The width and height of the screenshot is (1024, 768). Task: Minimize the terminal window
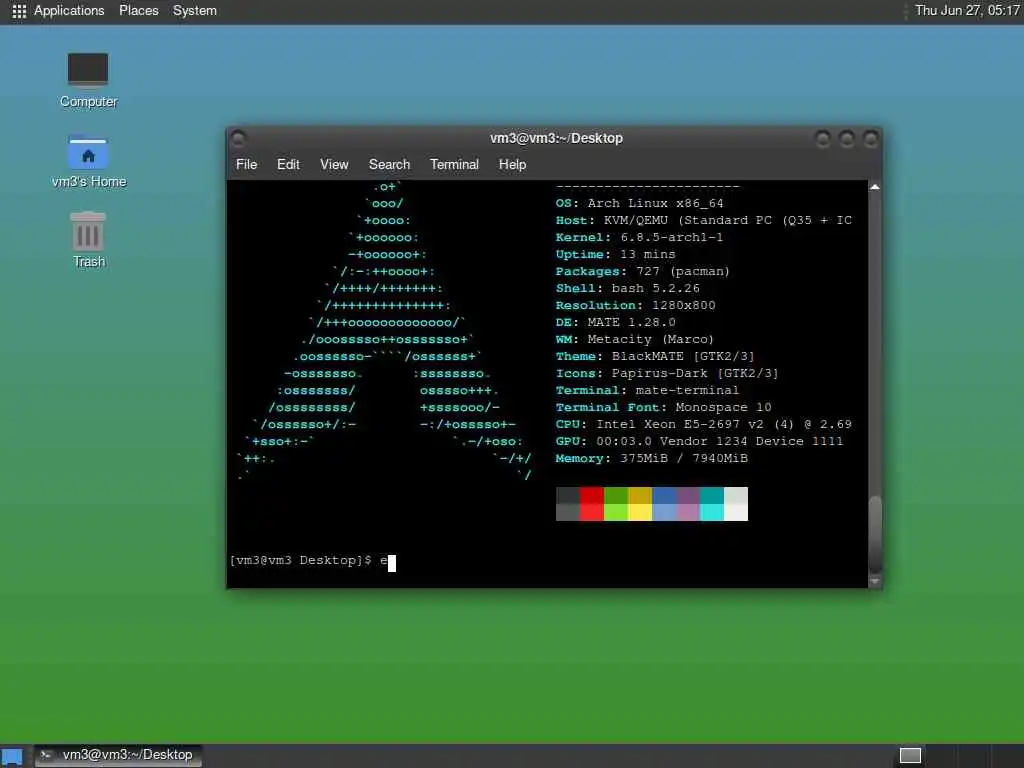click(x=823, y=138)
